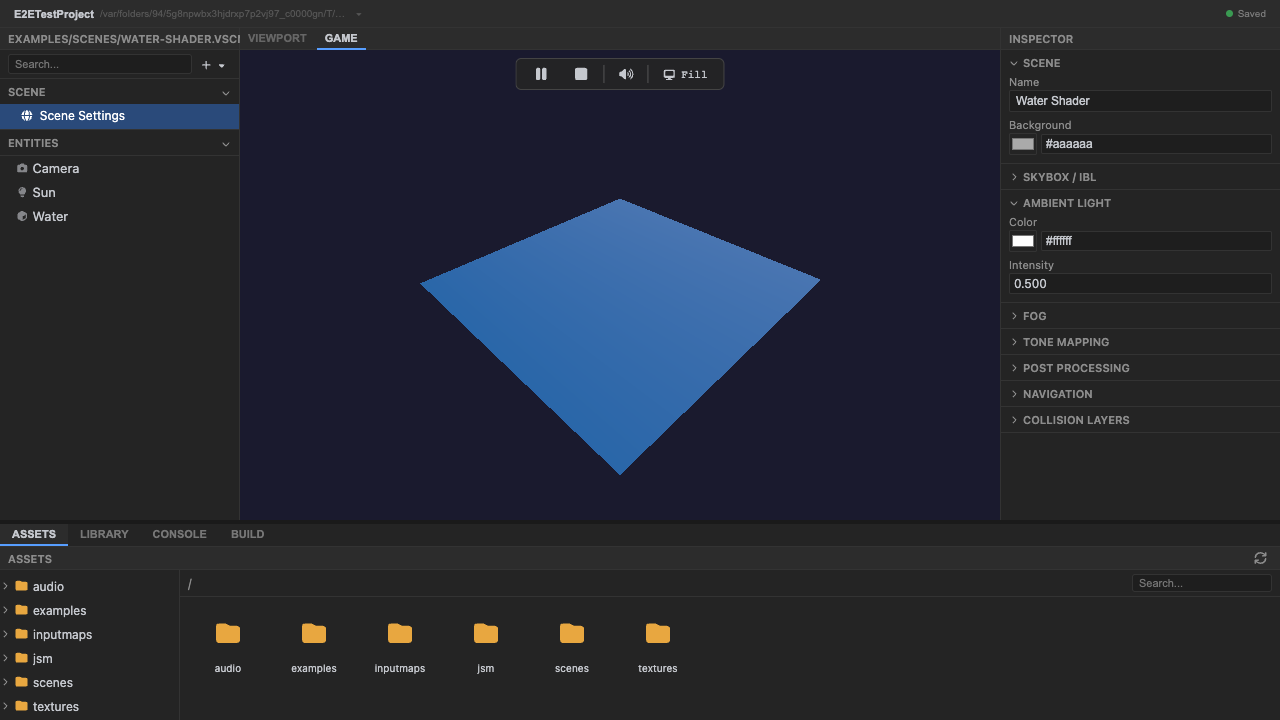1280x720 pixels.
Task: Click the audio folder icon in the asset tree
Action: coord(21,586)
